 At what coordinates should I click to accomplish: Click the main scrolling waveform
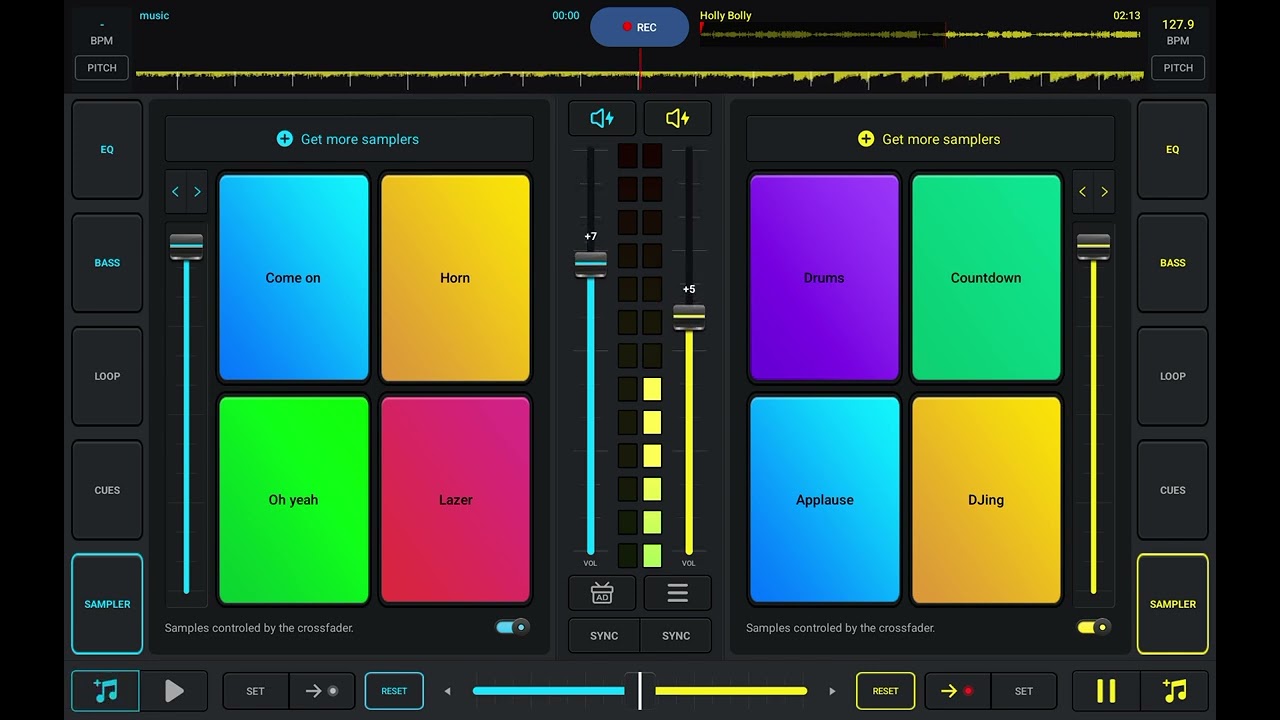640,76
